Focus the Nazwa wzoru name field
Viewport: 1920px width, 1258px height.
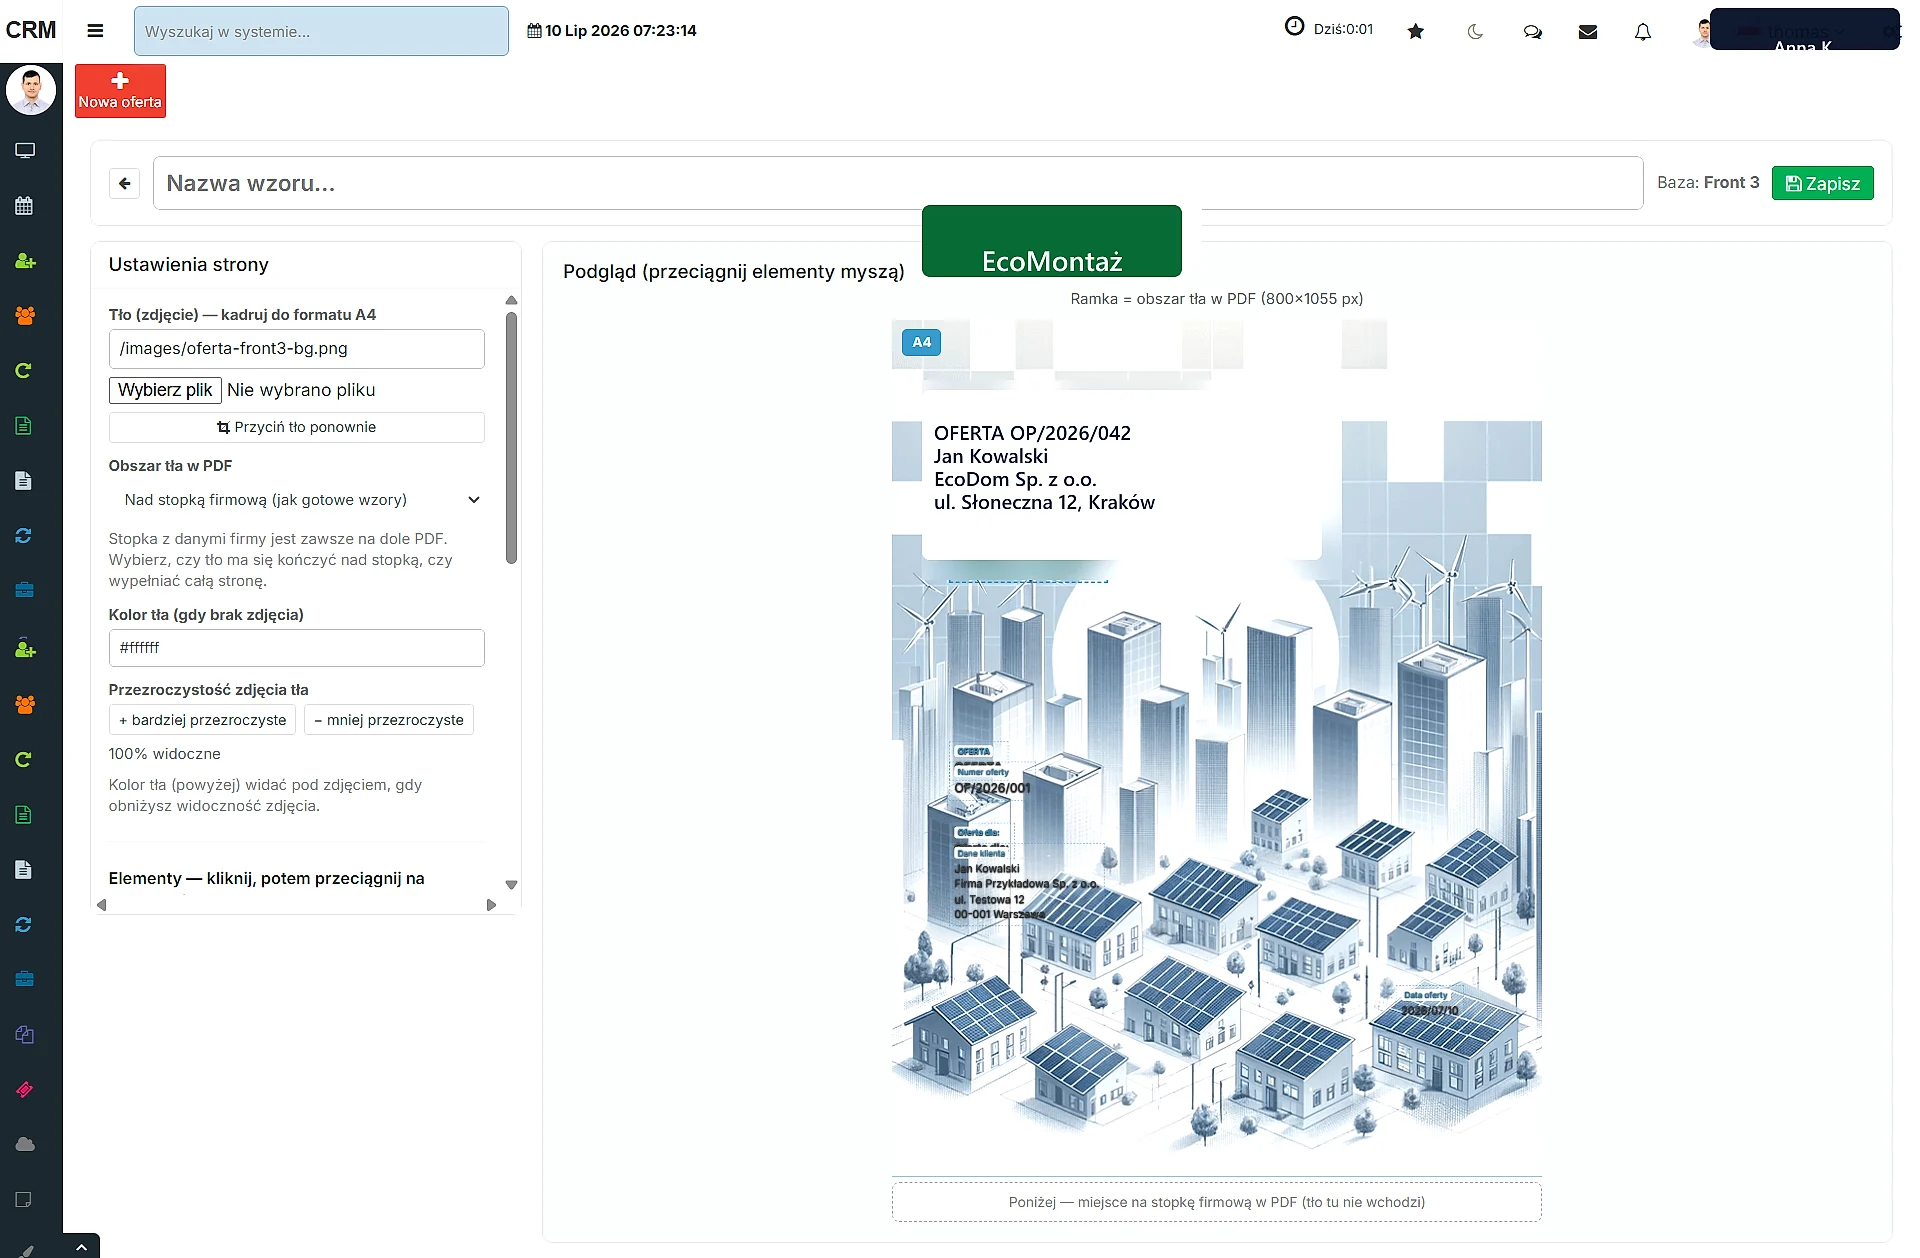(898, 183)
